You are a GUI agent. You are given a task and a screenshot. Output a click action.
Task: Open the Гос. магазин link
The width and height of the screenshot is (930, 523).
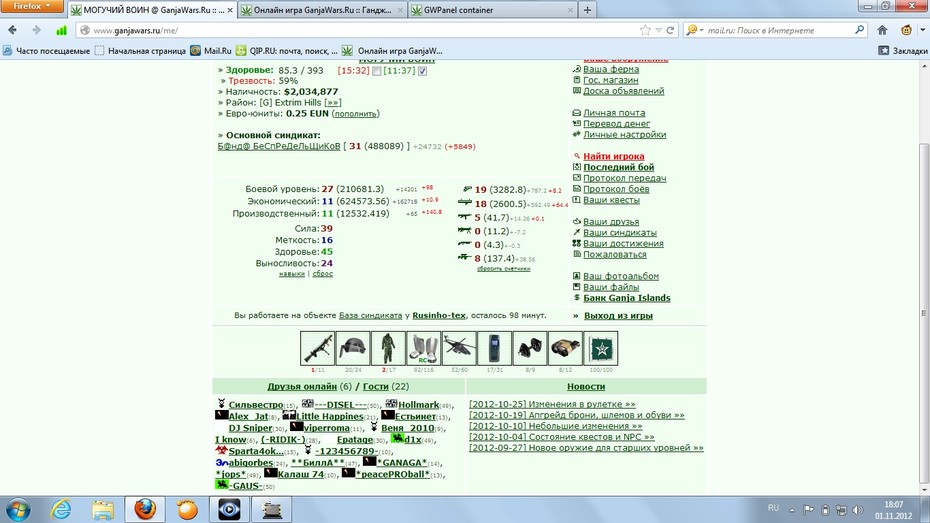[610, 80]
